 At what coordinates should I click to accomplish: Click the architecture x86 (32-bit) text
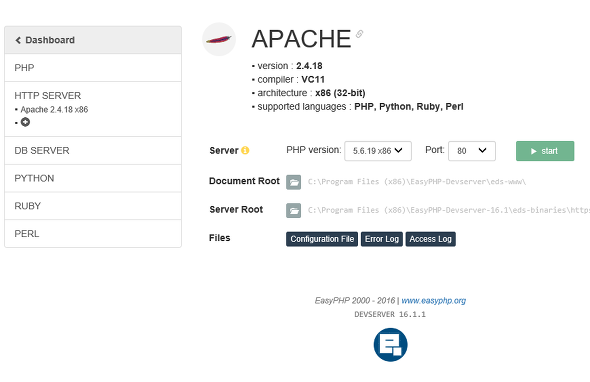click(x=311, y=93)
